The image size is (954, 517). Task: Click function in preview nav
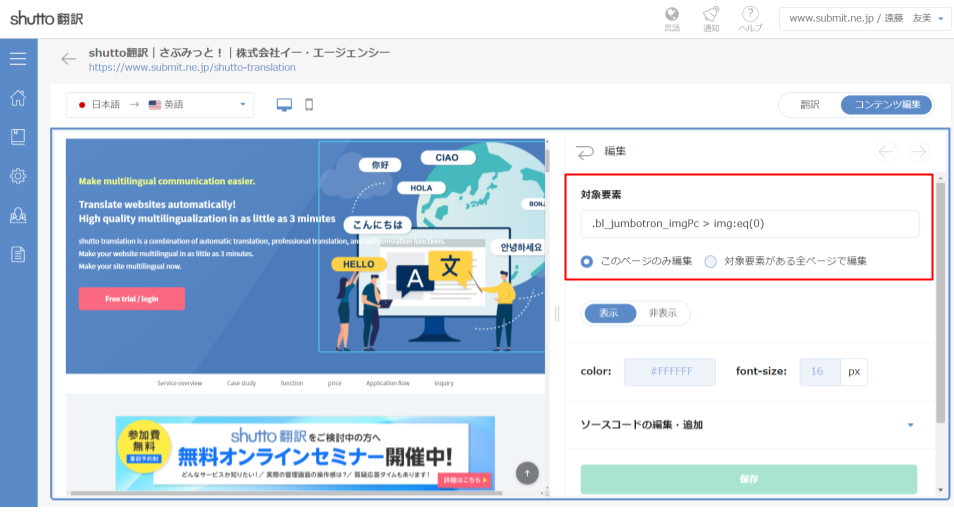click(291, 383)
